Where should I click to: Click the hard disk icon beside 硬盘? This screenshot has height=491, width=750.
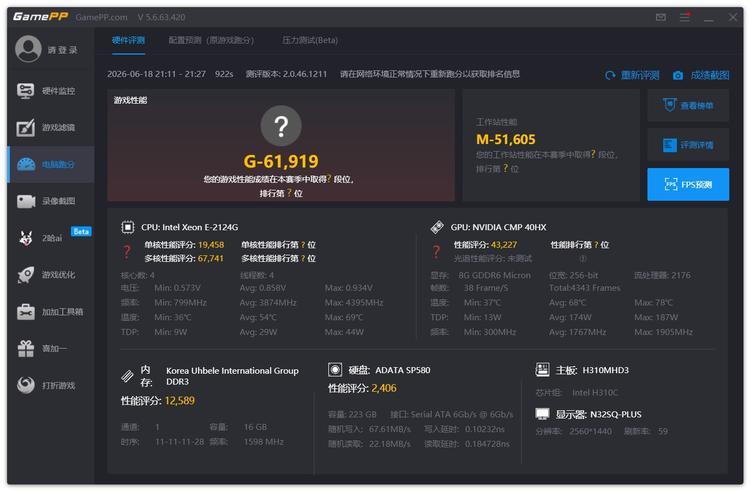(335, 370)
